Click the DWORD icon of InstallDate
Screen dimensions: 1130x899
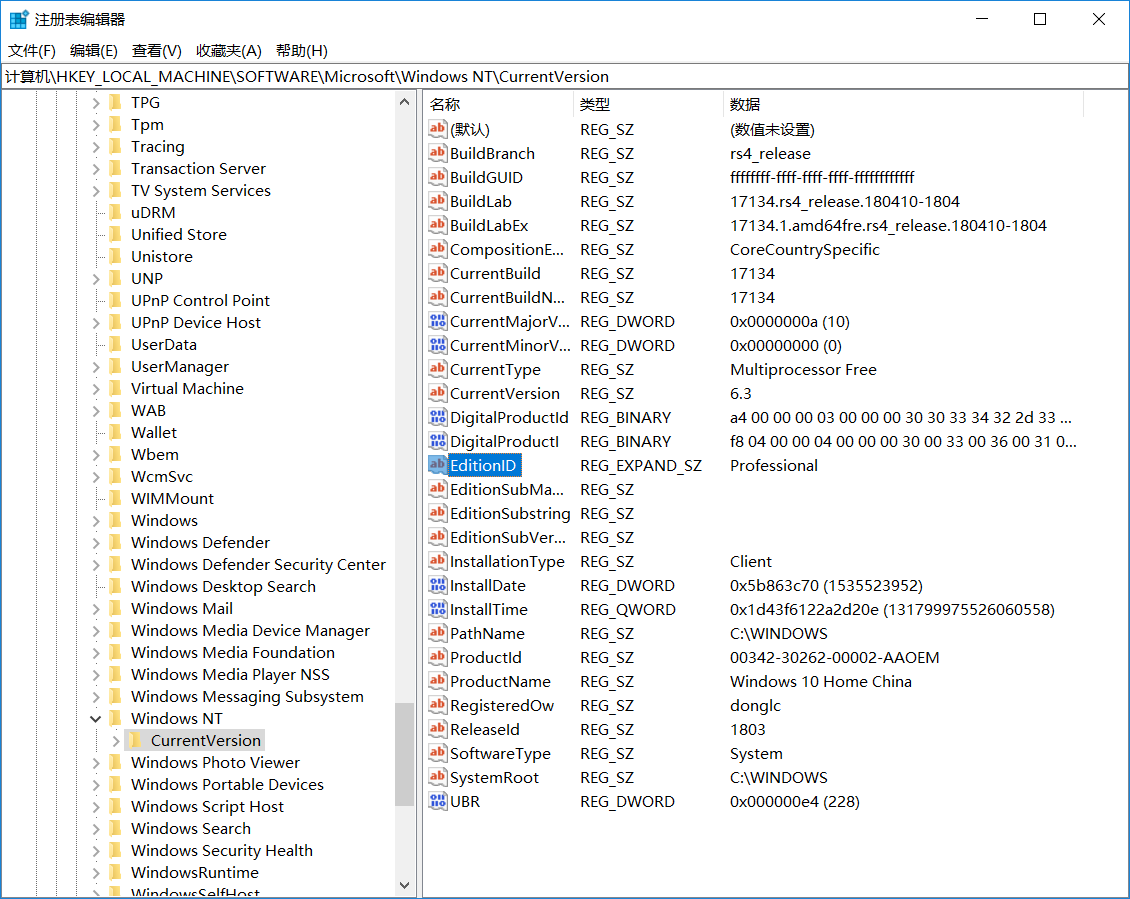[437, 585]
